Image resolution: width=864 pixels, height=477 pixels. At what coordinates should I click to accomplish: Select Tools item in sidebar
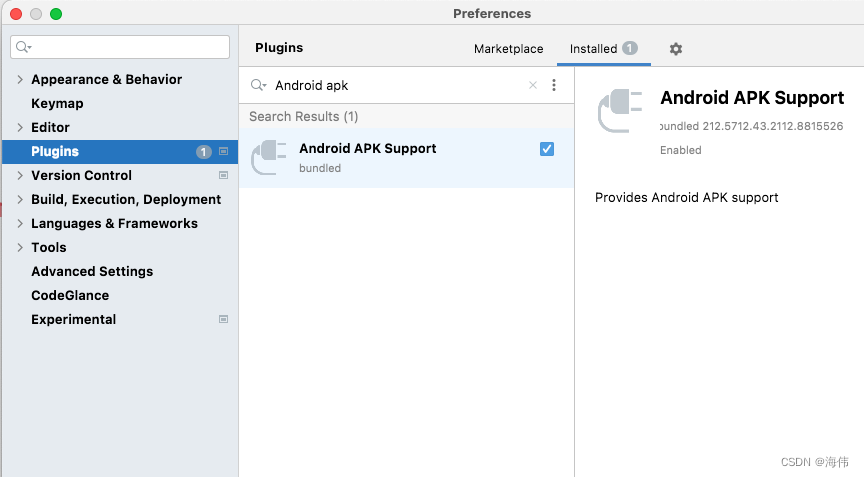[48, 247]
